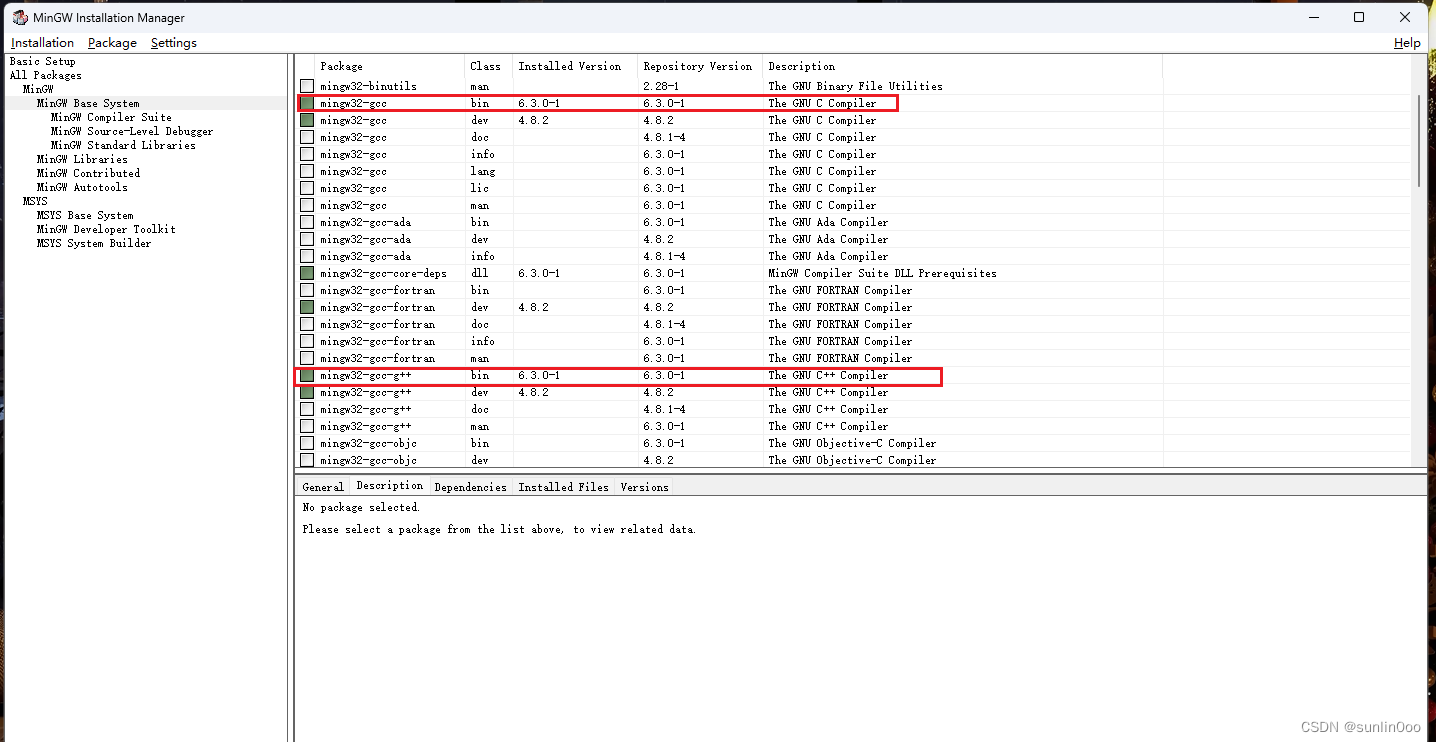Open the Help menu

tap(1407, 43)
